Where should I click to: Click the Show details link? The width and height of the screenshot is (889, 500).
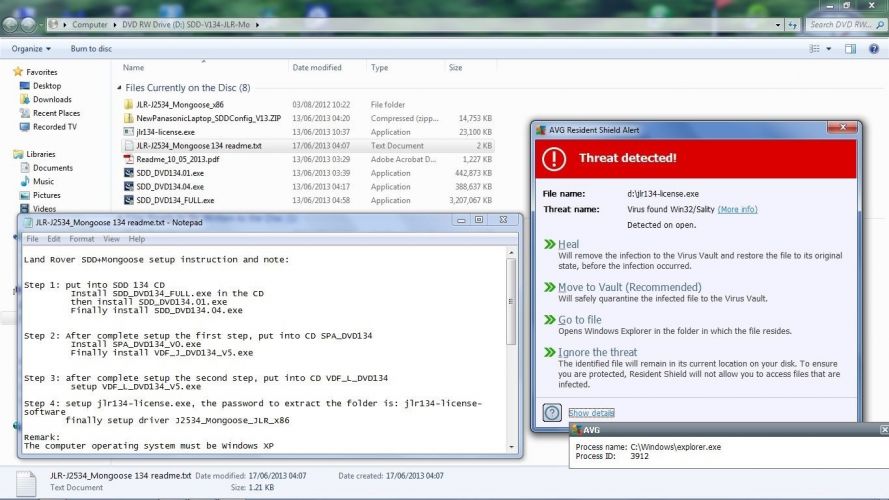591,413
